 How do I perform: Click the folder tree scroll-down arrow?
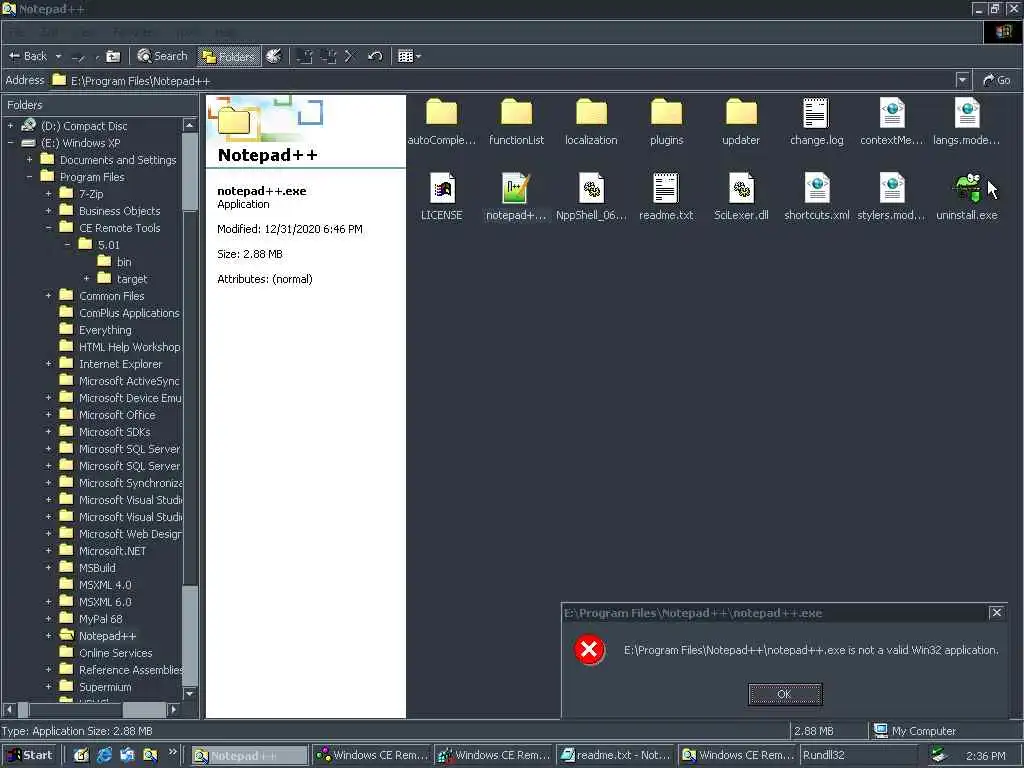[x=189, y=694]
